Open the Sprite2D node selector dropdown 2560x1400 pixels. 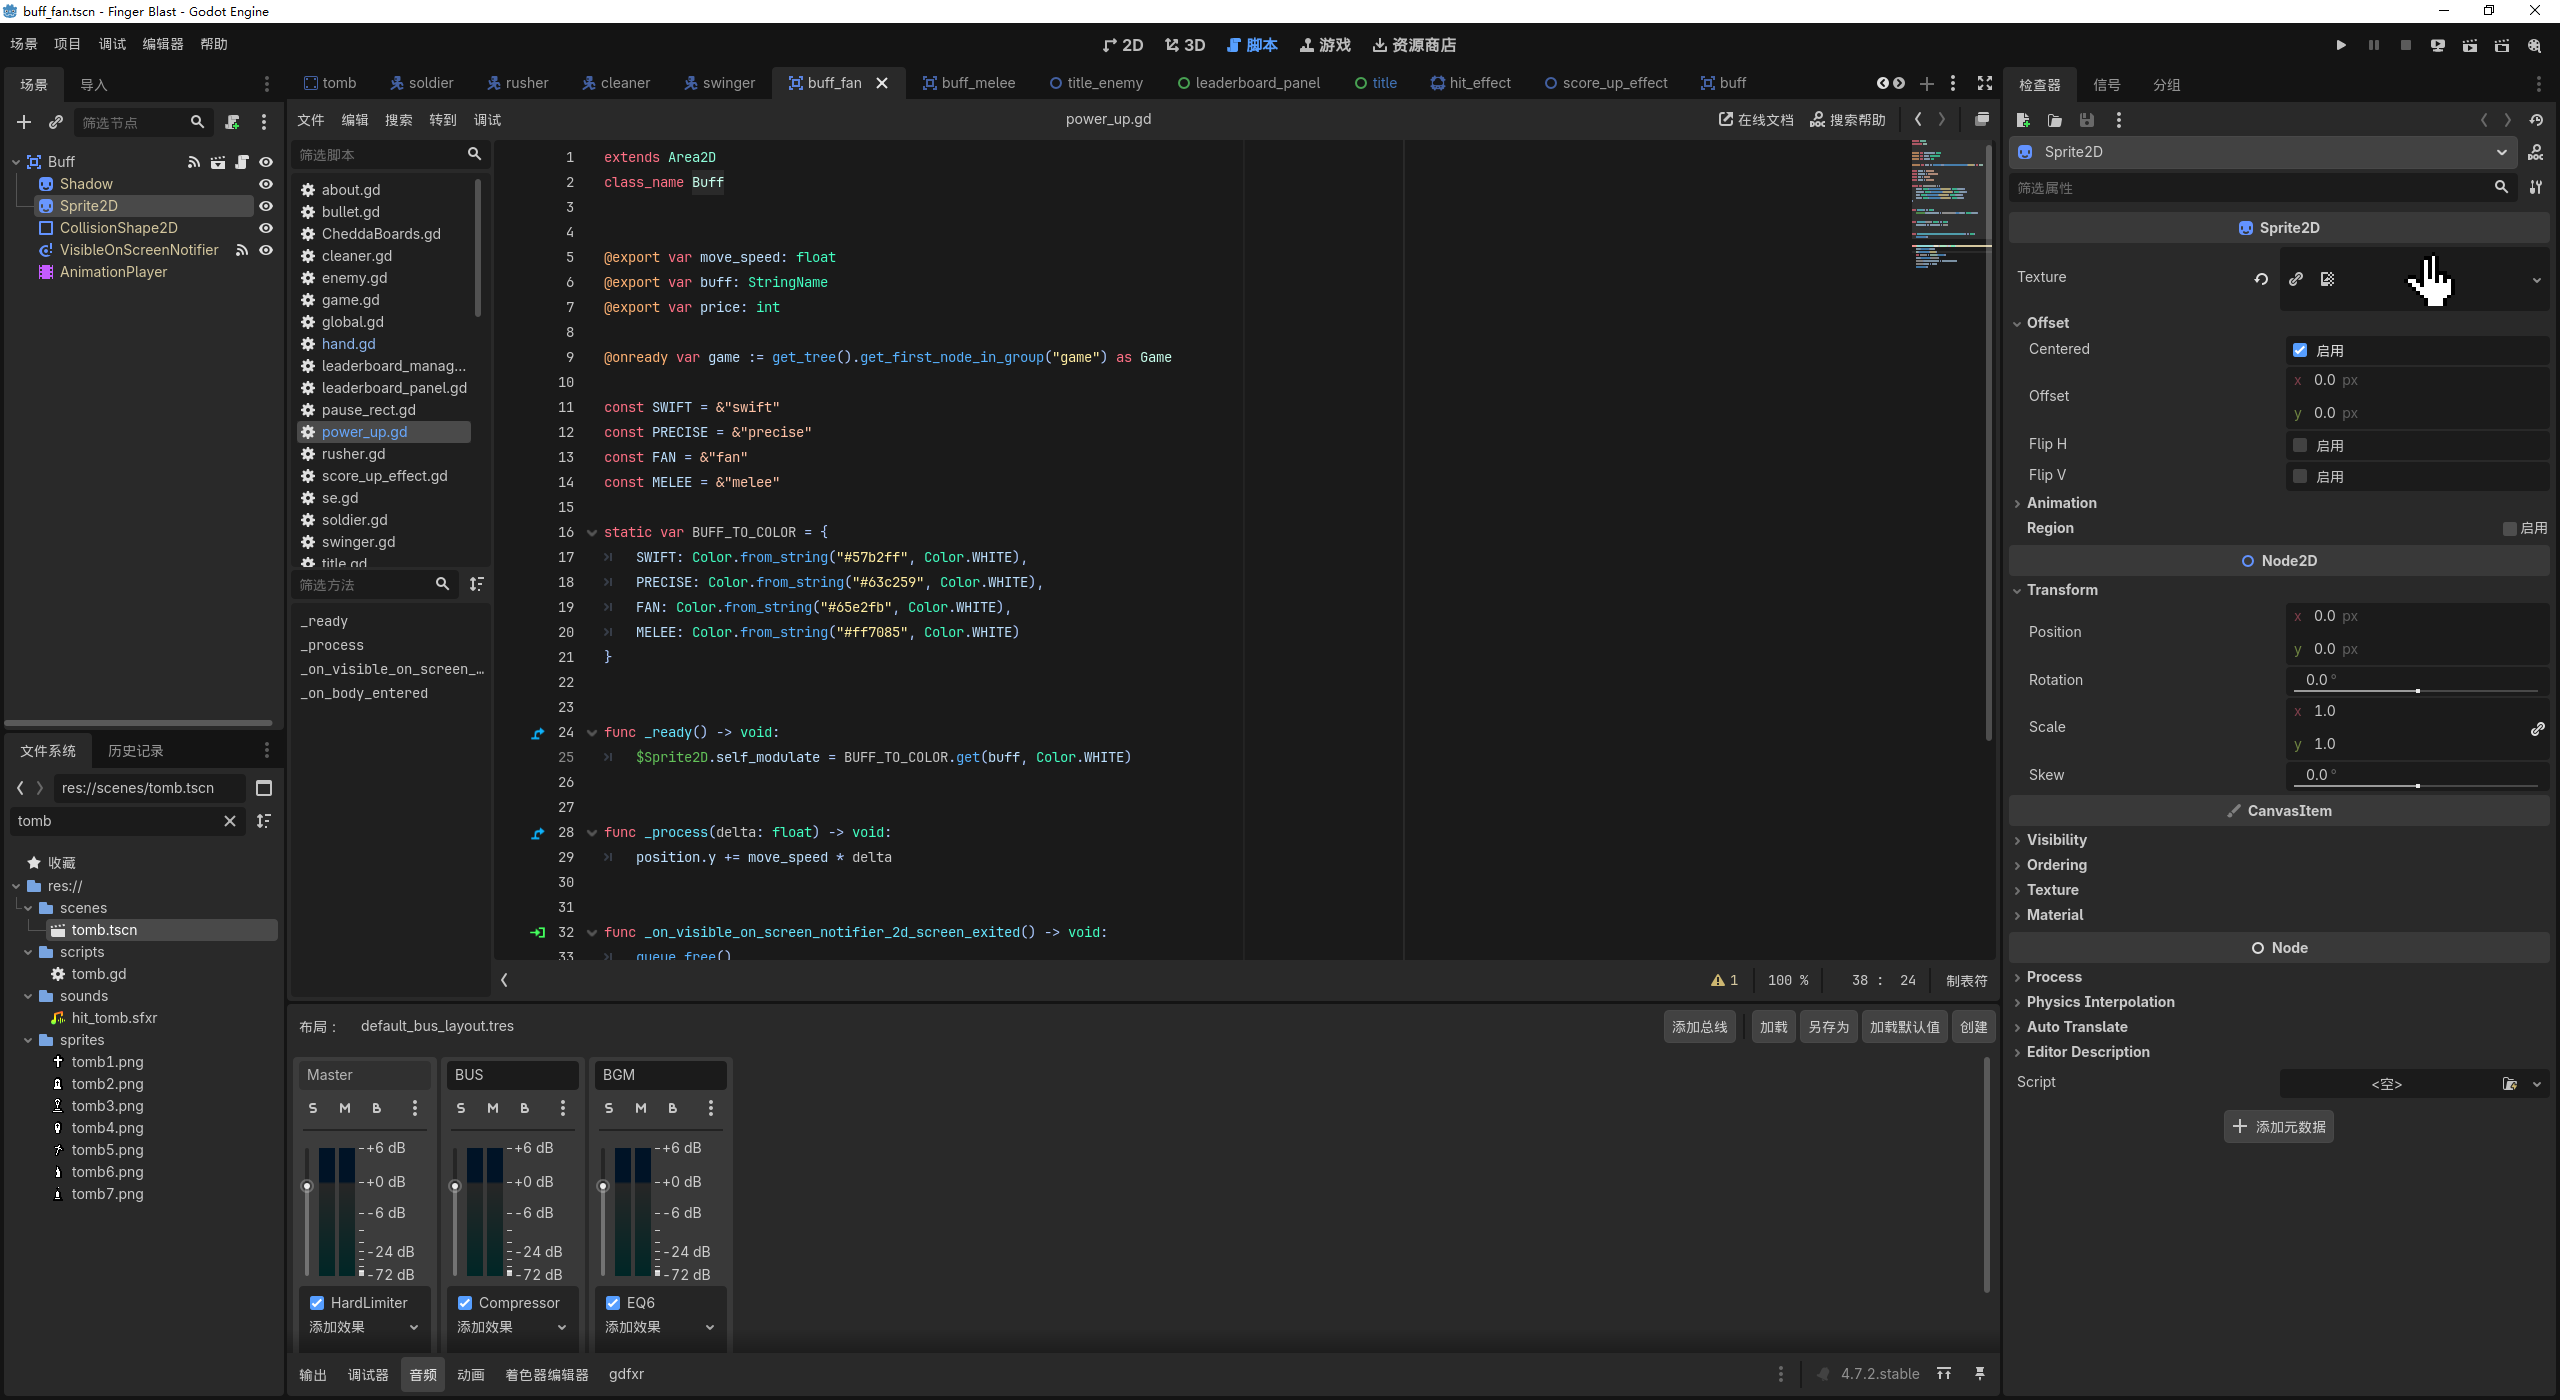tap(2264, 152)
